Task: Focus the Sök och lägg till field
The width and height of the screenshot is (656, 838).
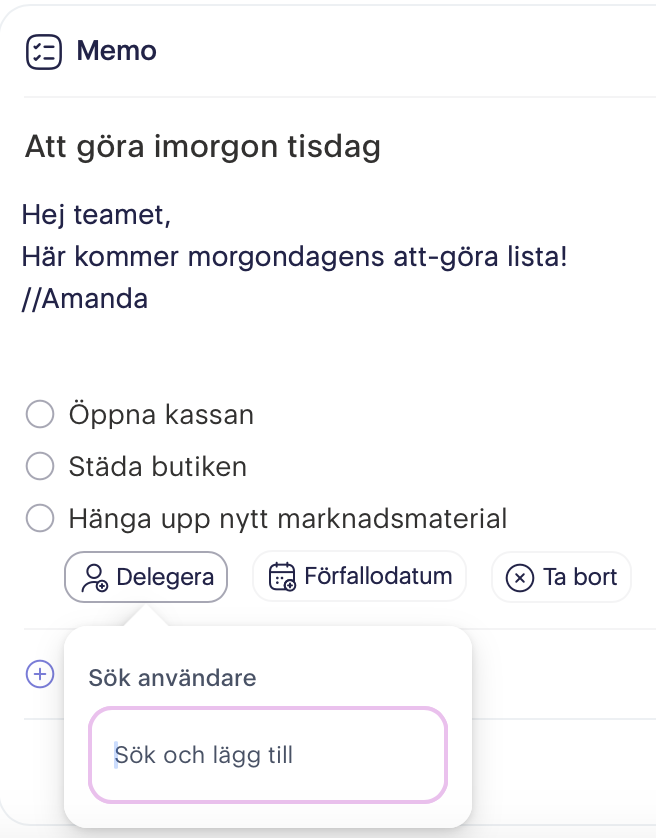Action: 268,755
